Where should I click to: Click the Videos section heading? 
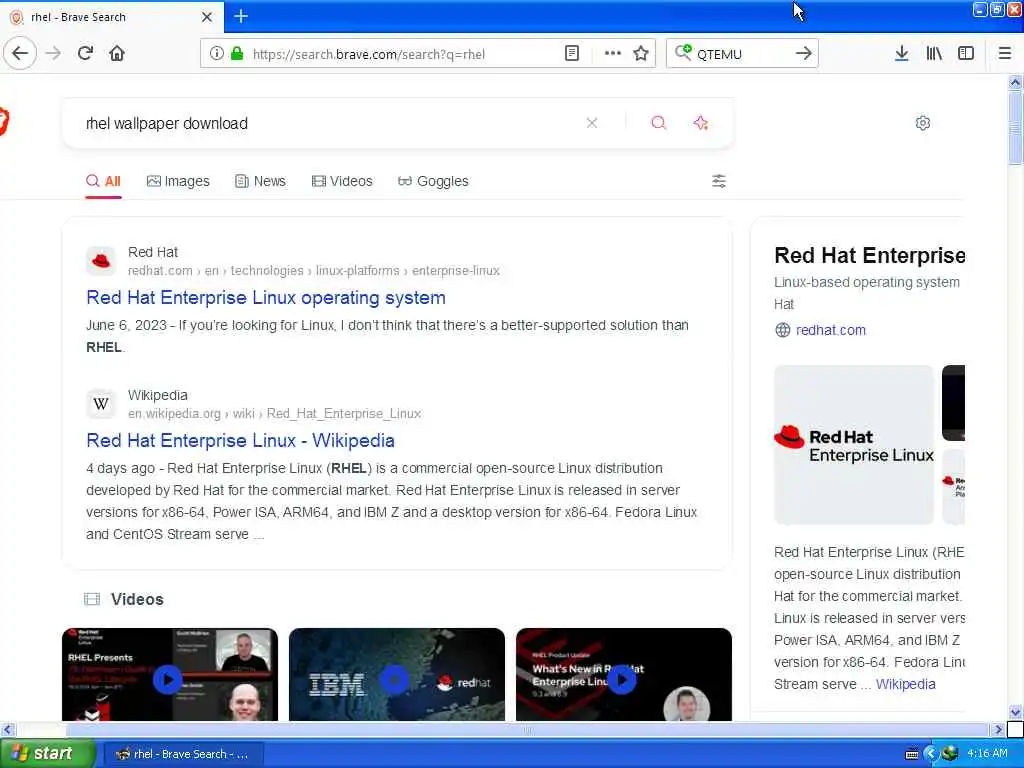coord(137,599)
